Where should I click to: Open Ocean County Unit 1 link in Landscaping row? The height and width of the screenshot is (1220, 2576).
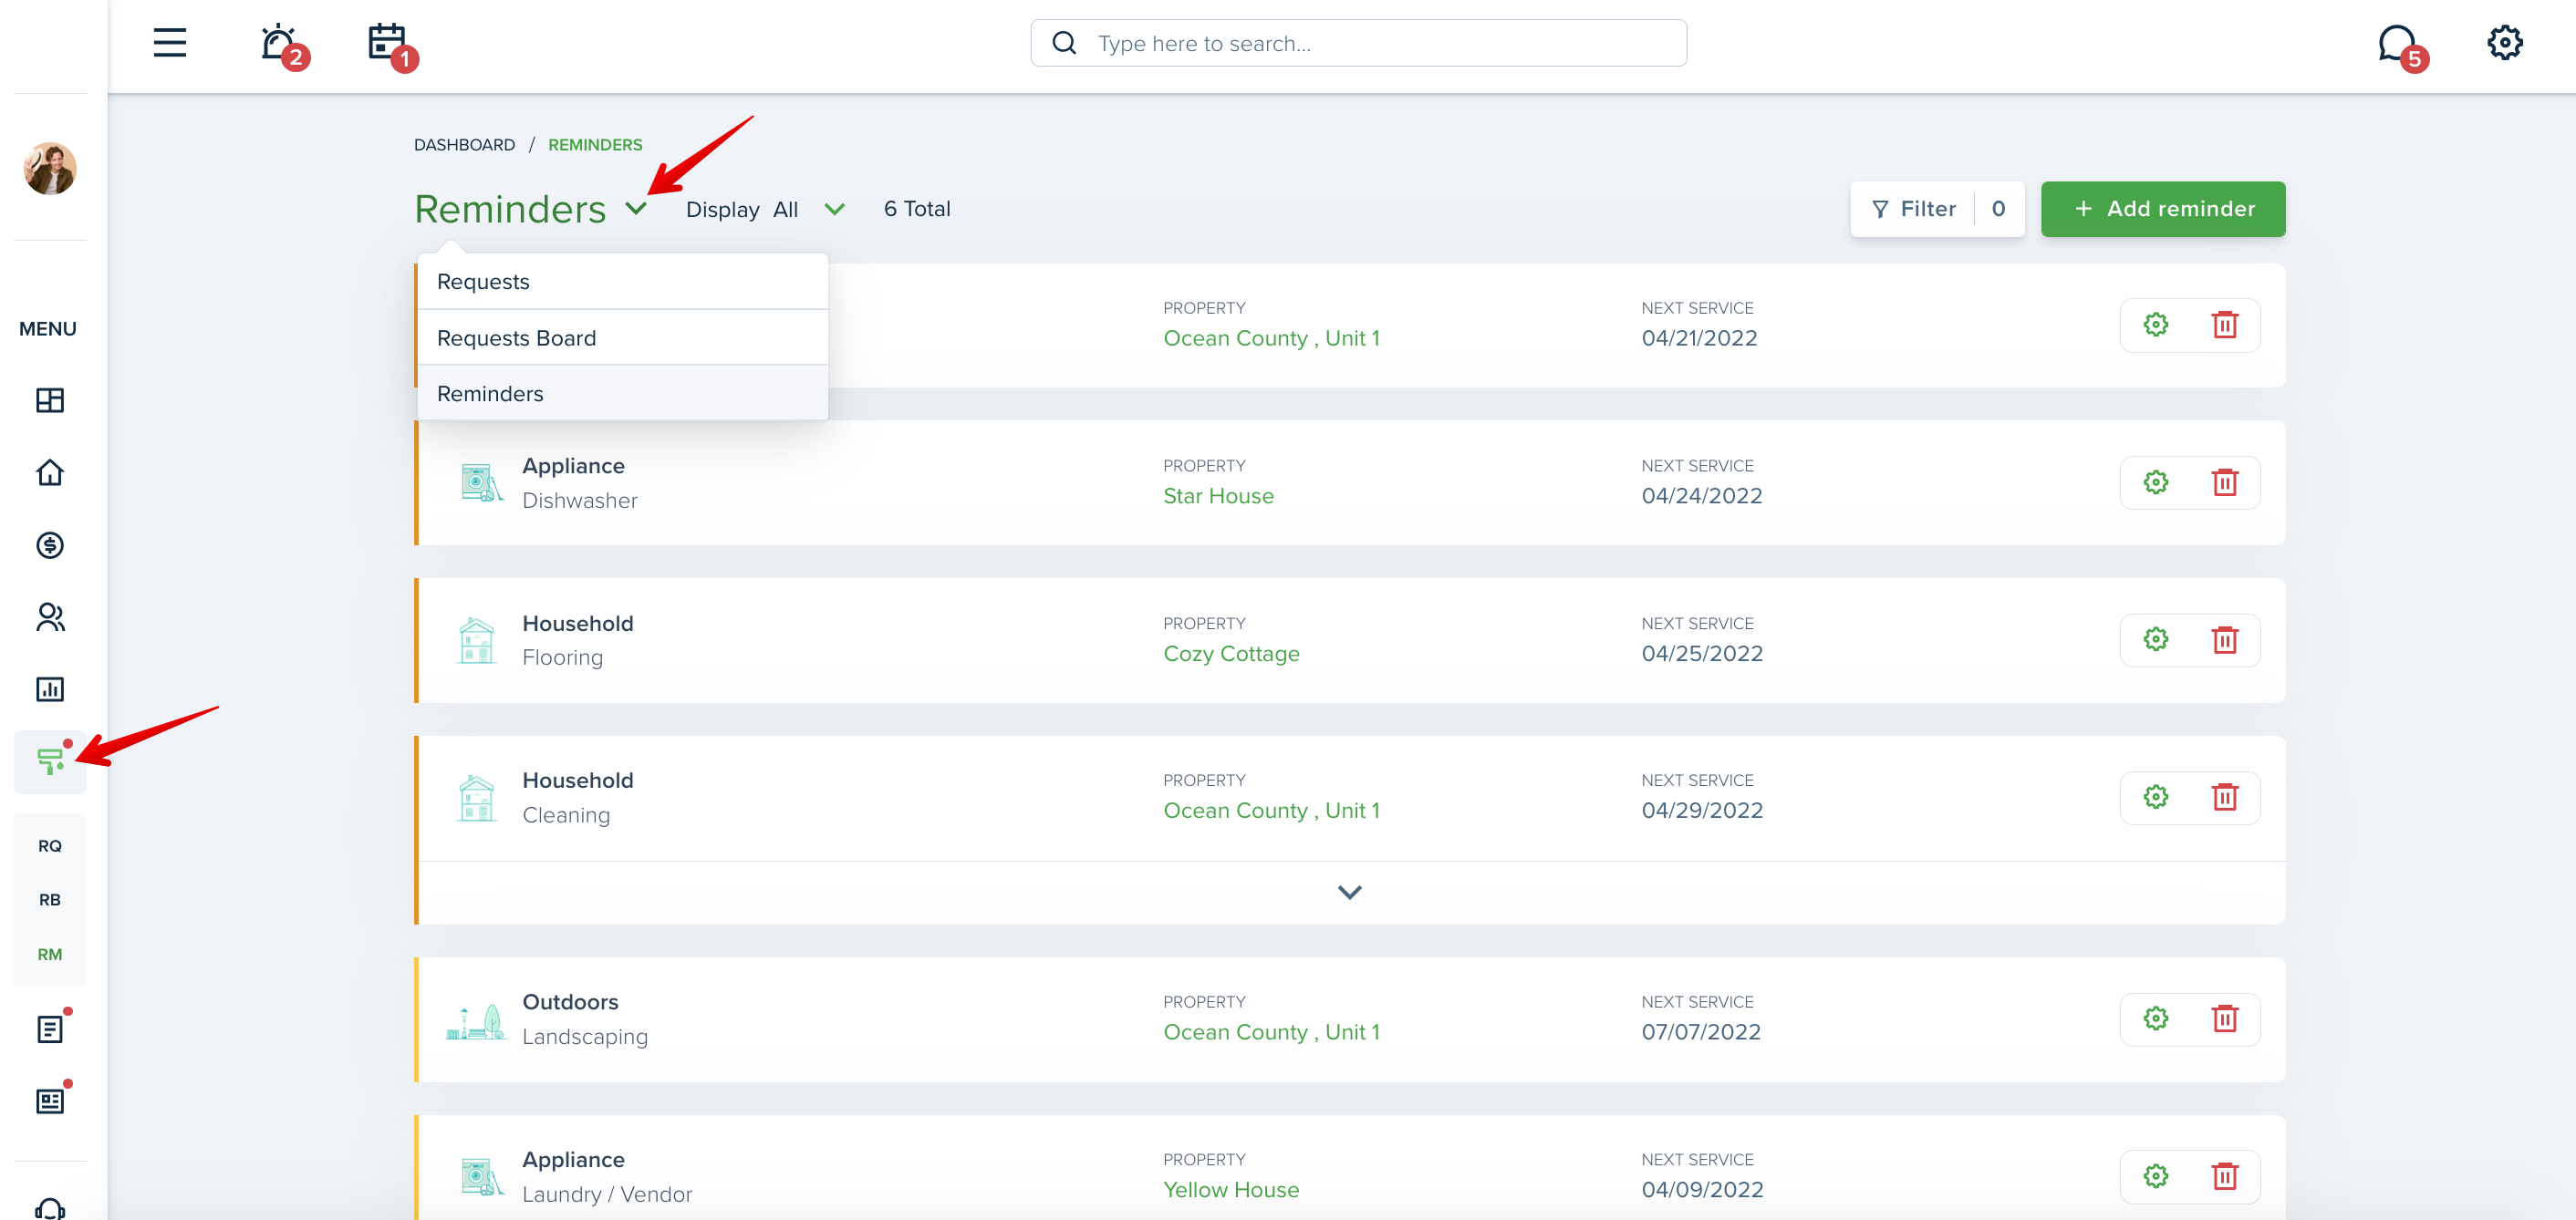click(x=1271, y=1032)
